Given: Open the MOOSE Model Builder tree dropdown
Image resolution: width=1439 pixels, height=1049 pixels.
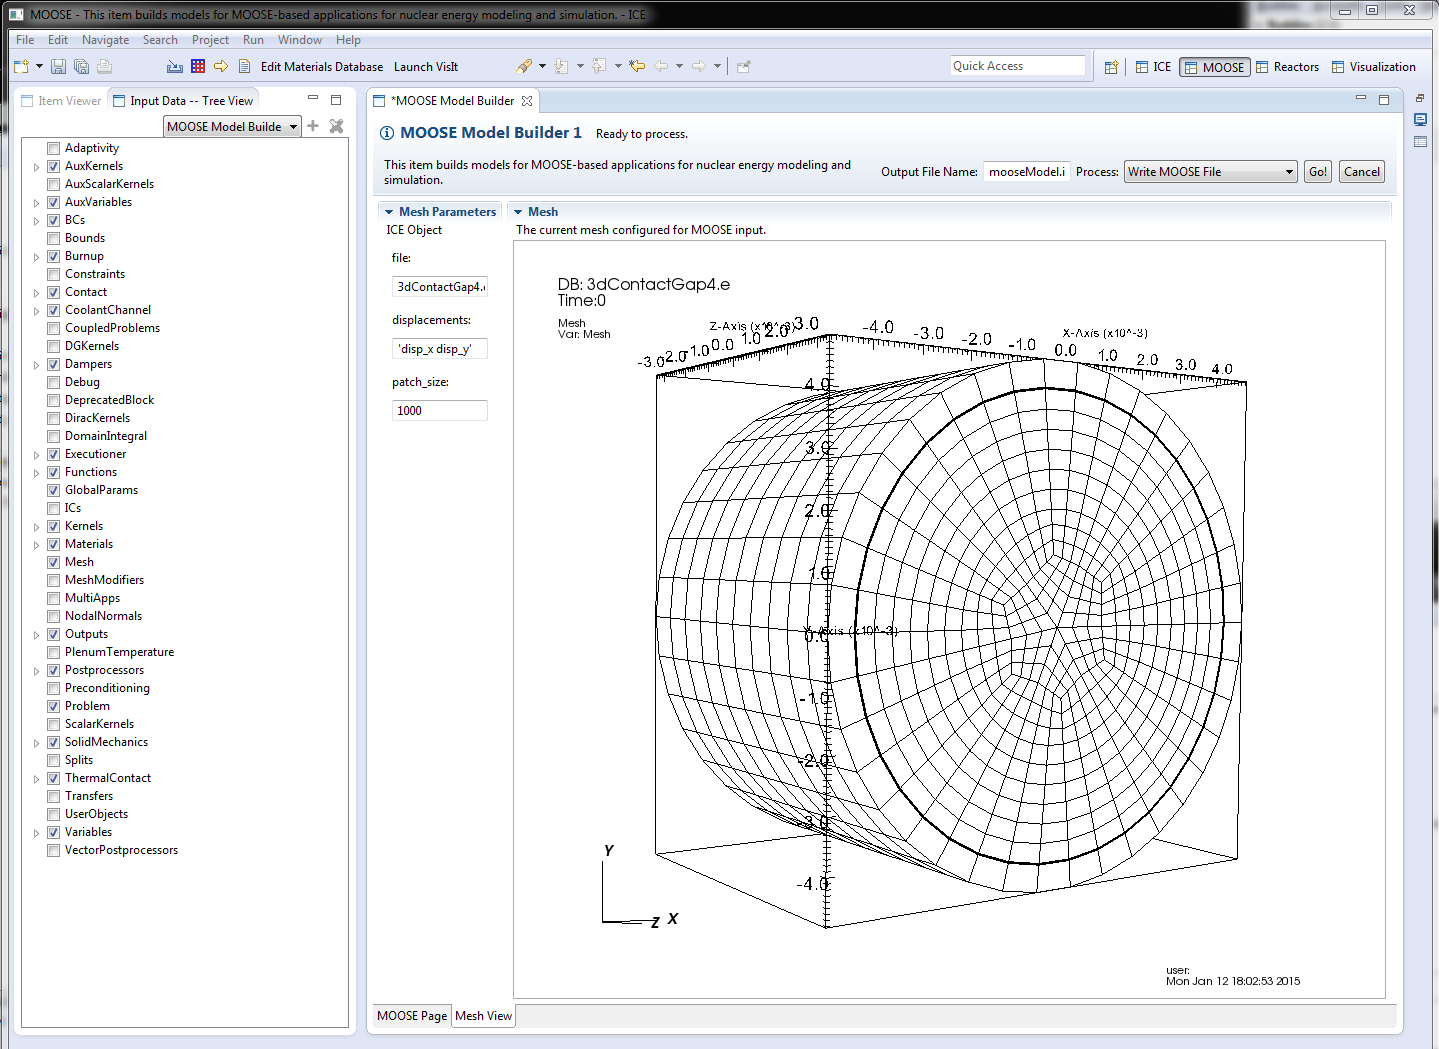Looking at the screenshot, I should (232, 127).
